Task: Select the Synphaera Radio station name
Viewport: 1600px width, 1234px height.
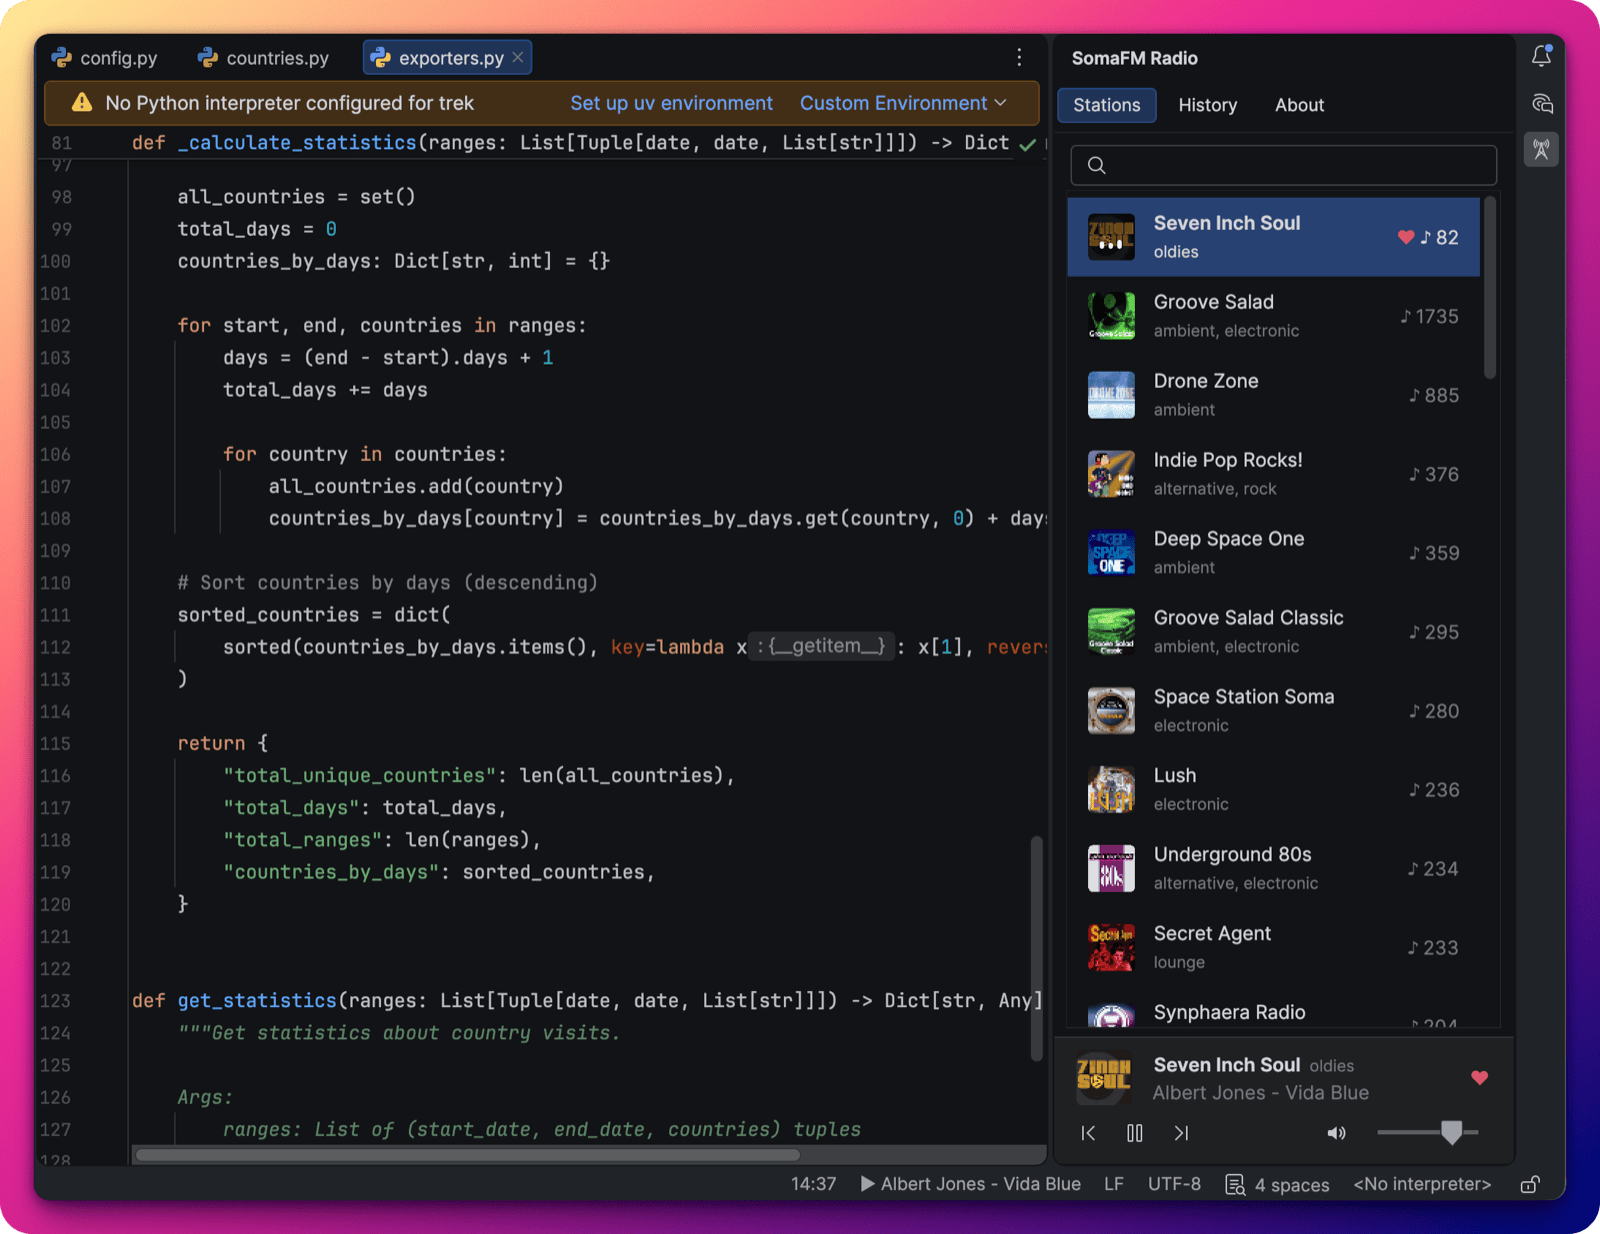Action: tap(1229, 1012)
